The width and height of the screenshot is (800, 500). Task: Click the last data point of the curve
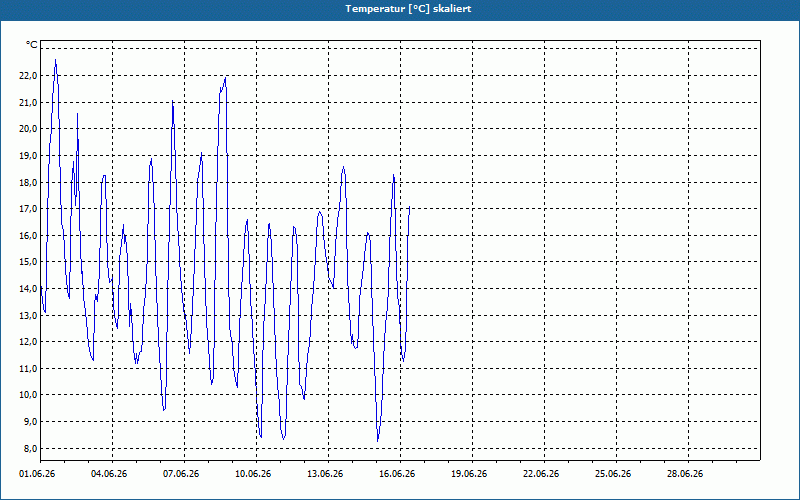410,207
